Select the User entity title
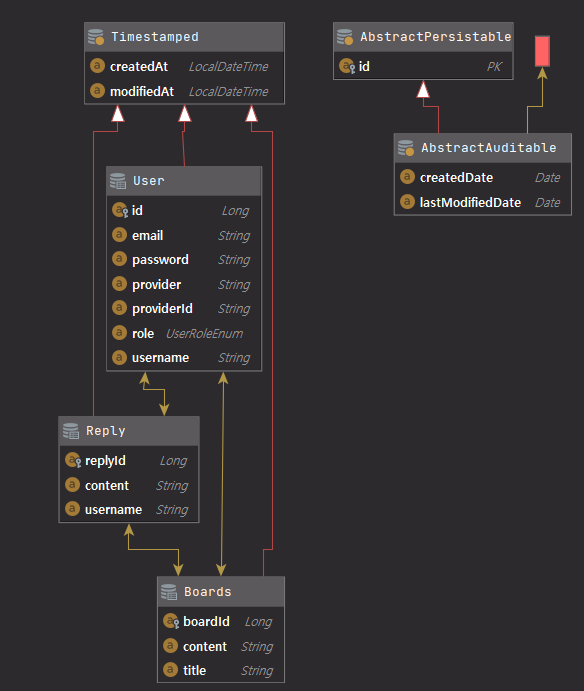Image resolution: width=584 pixels, height=691 pixels. pos(149,181)
